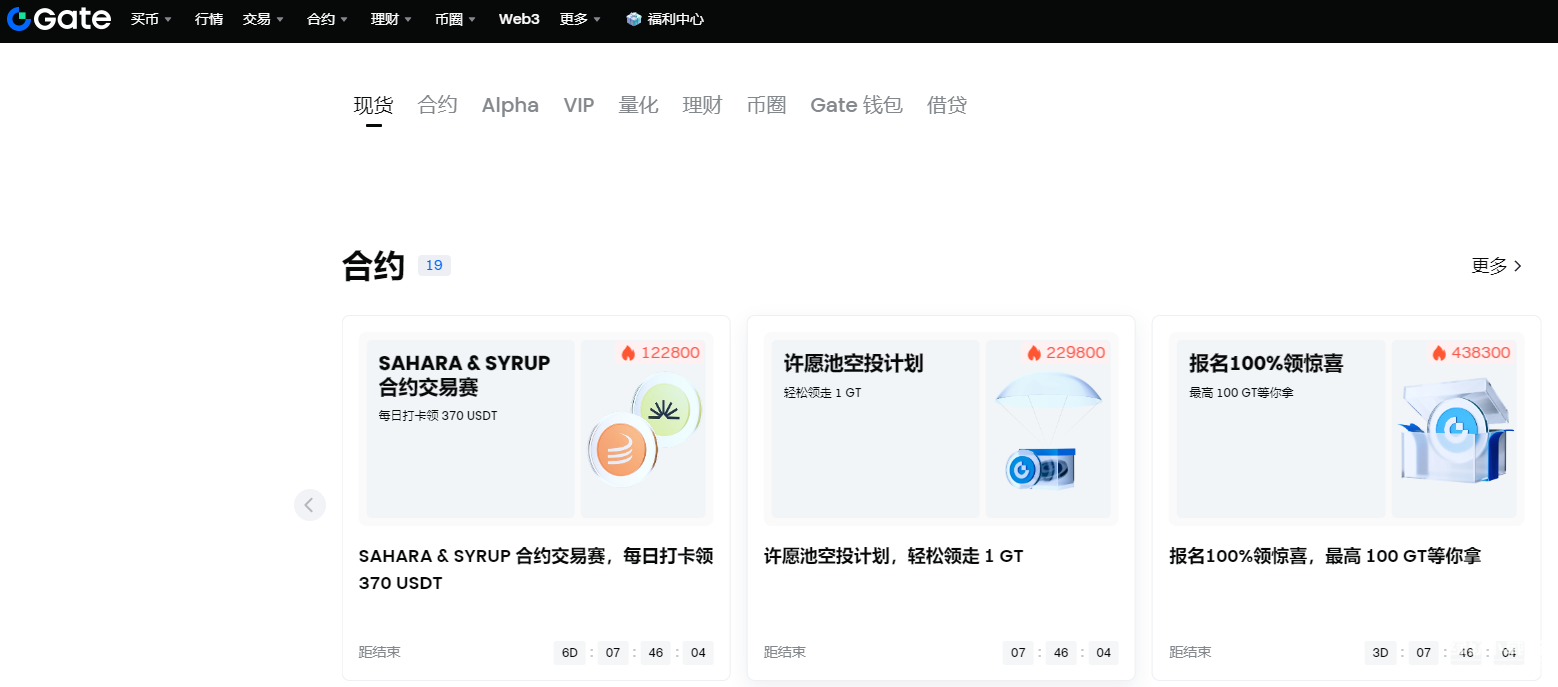Image resolution: width=1558 pixels, height=687 pixels.
Task: Click the 3D countdown box
Action: click(x=1380, y=653)
